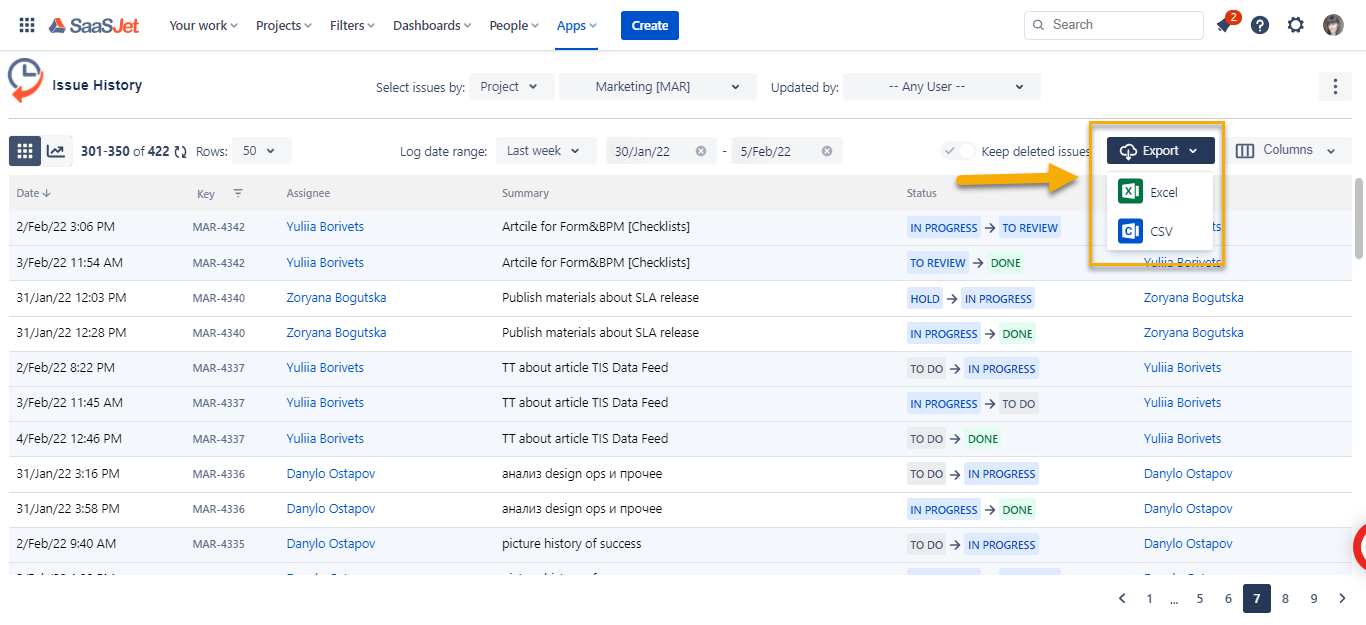Switch to the chart view icon
Image resolution: width=1366 pixels, height=625 pixels.
pyautogui.click(x=57, y=151)
